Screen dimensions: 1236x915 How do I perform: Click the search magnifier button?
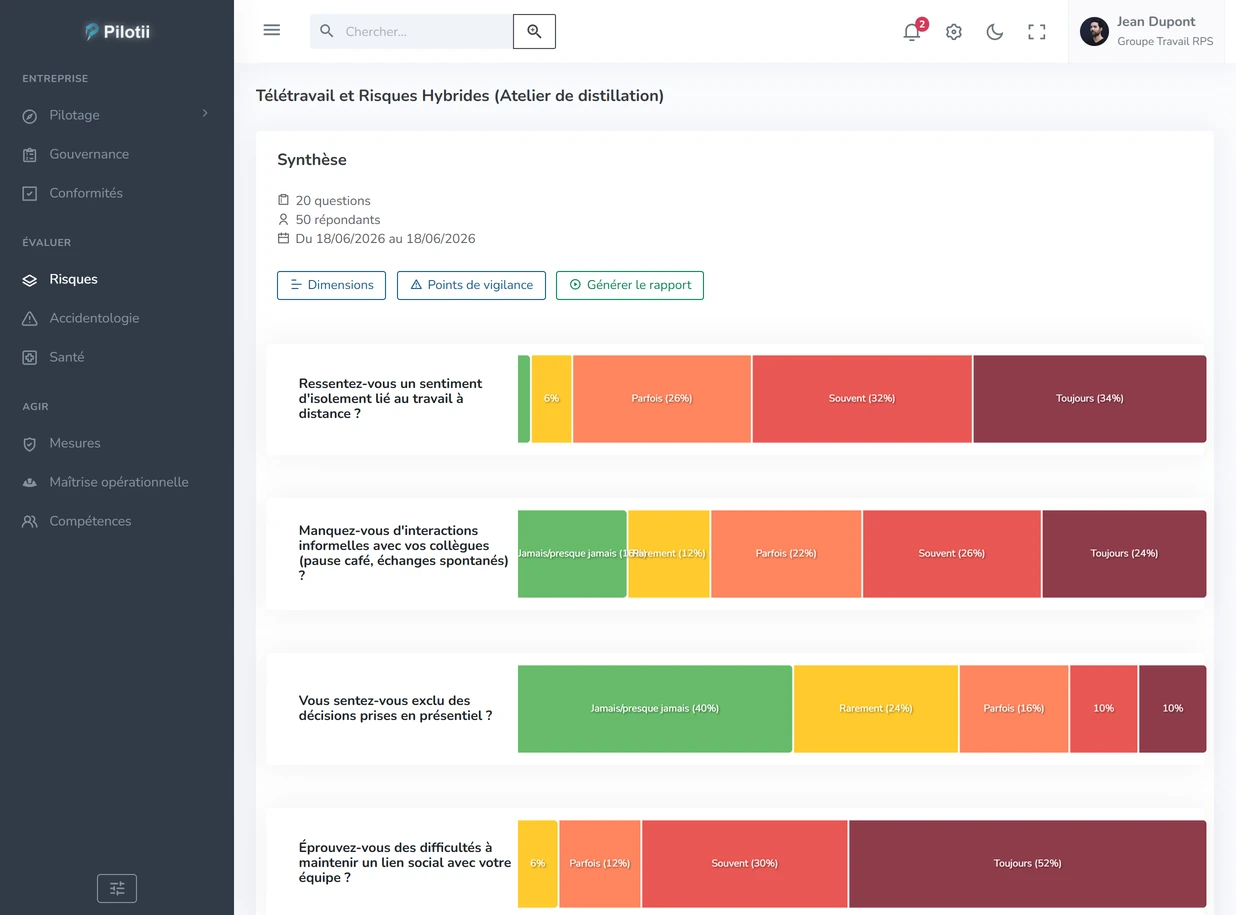tap(534, 31)
